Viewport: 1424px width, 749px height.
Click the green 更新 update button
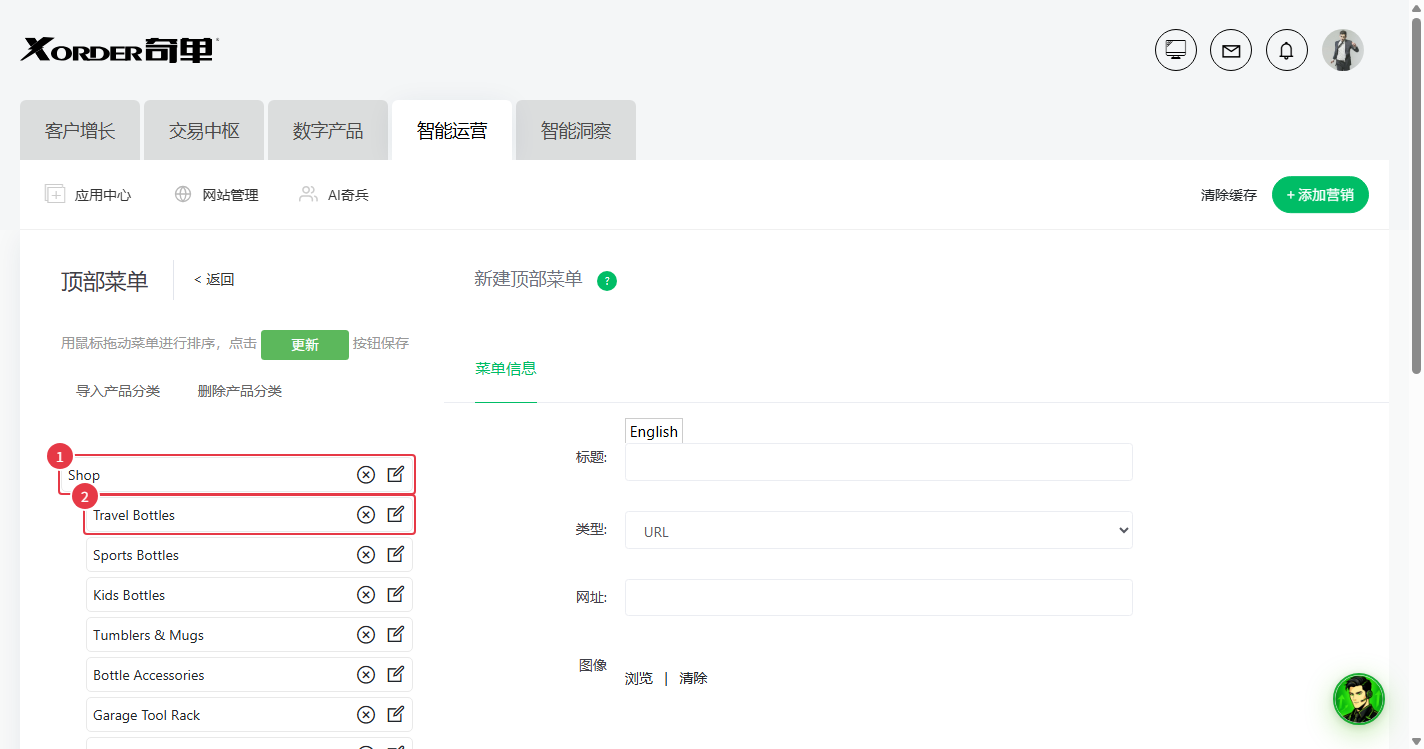click(x=305, y=344)
